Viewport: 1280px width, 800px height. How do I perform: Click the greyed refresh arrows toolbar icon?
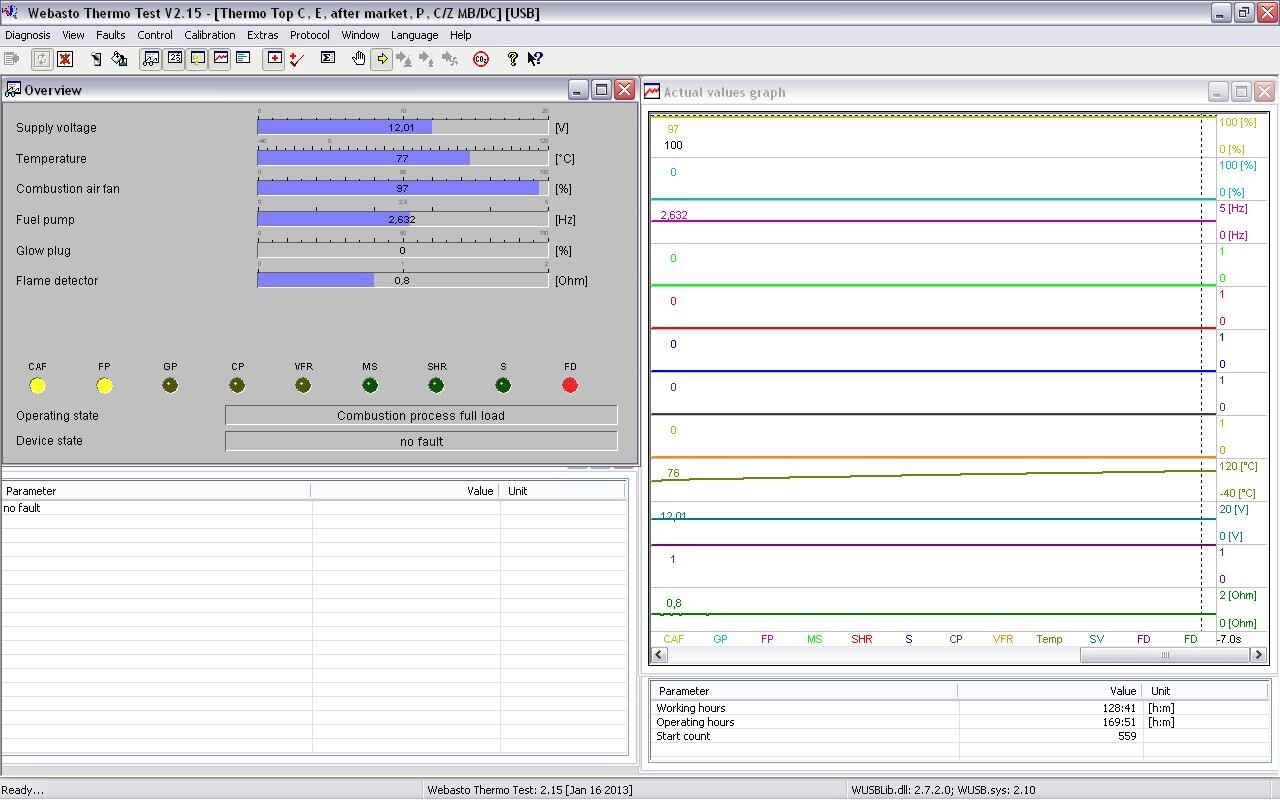point(42,59)
